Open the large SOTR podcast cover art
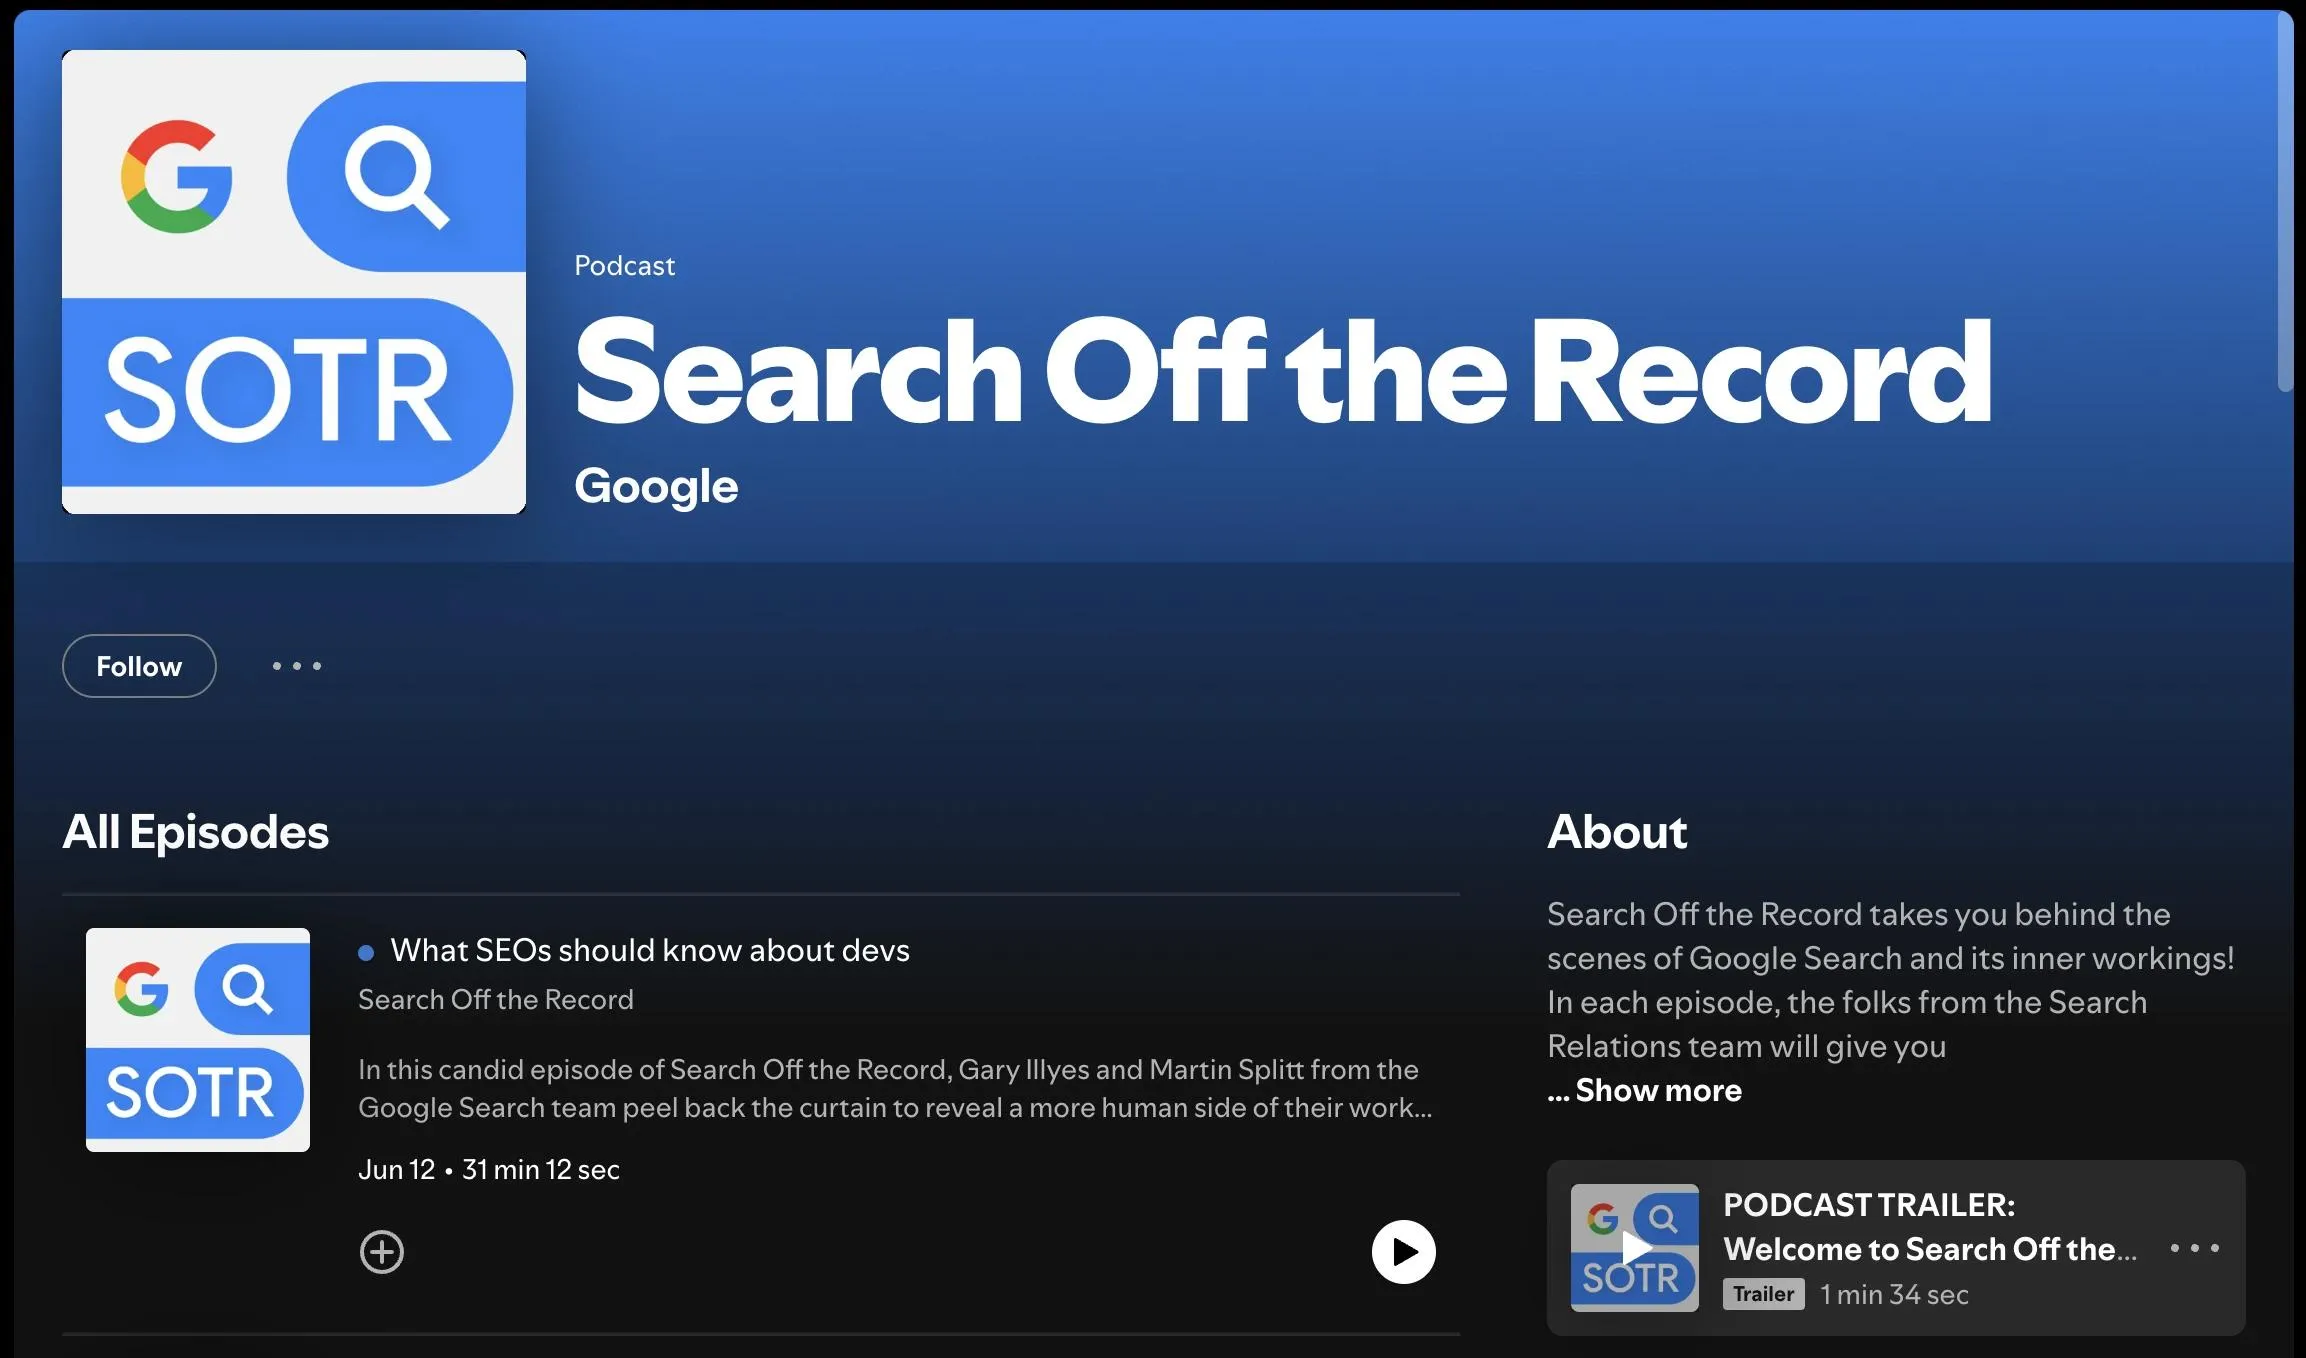Viewport: 2306px width, 1358px height. coord(294,282)
